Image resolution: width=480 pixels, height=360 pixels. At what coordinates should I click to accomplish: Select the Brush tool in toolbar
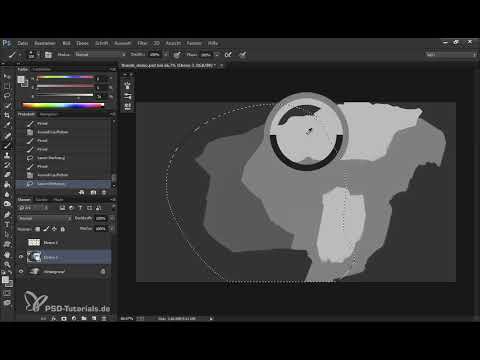pyautogui.click(x=7, y=145)
